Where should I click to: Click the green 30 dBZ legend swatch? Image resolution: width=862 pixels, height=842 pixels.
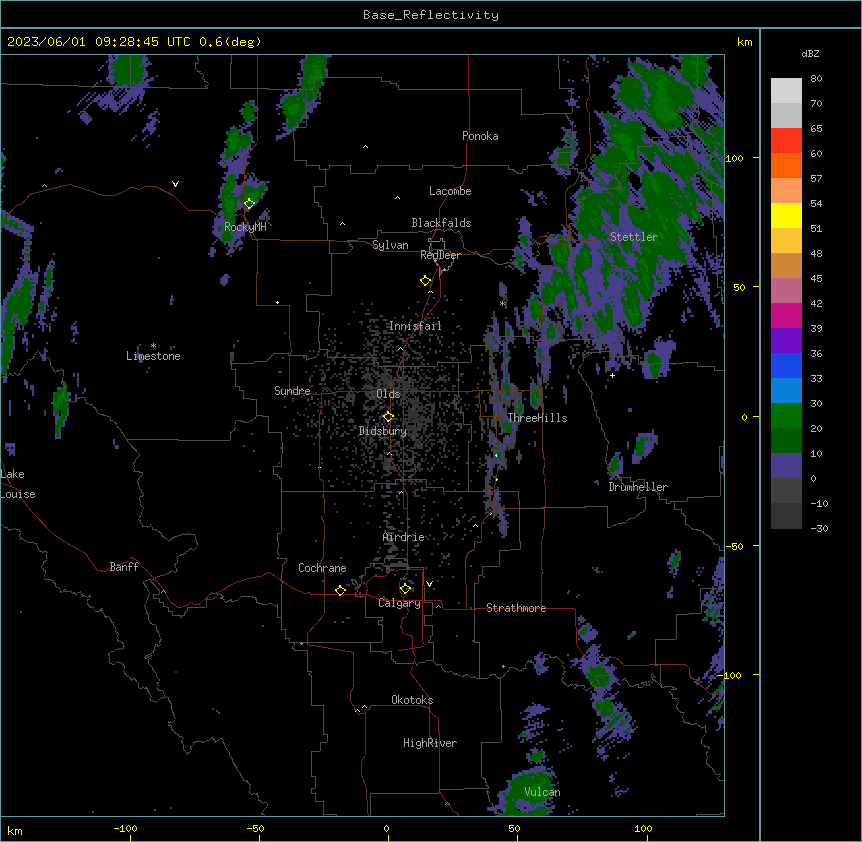pyautogui.click(x=786, y=416)
